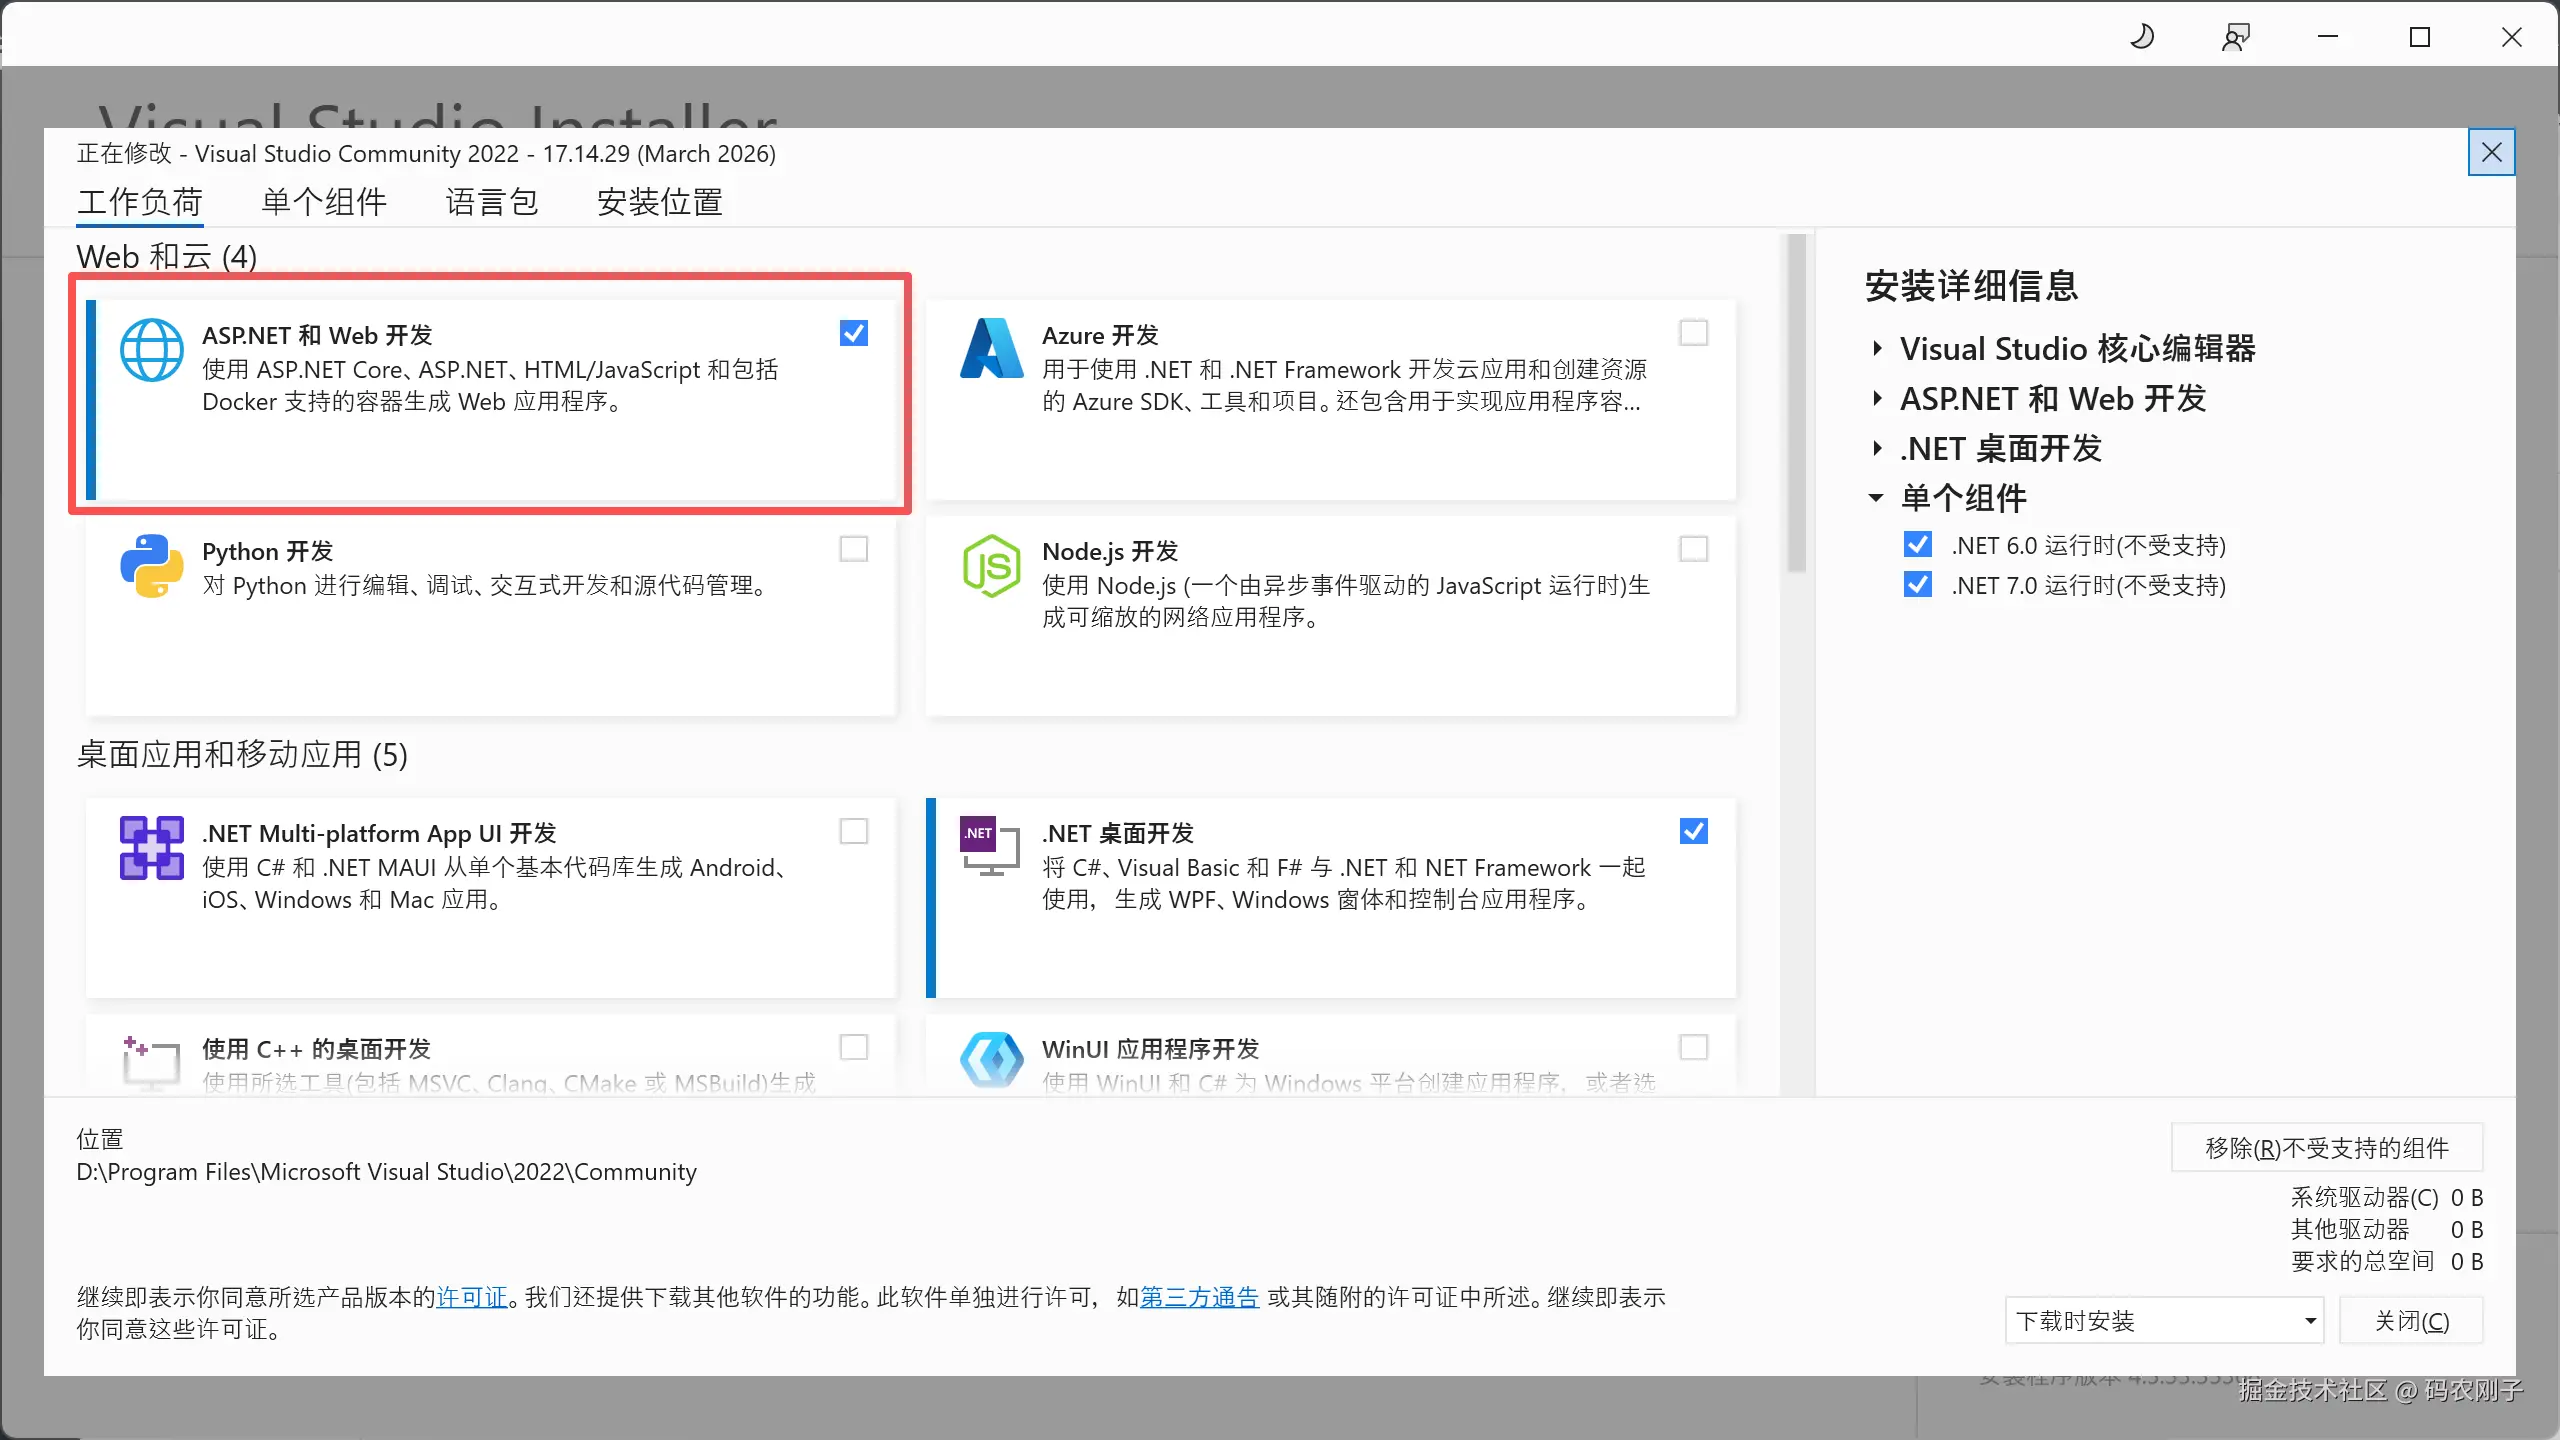
Task: Uncheck the .NET desktop development workload
Action: 1693,831
